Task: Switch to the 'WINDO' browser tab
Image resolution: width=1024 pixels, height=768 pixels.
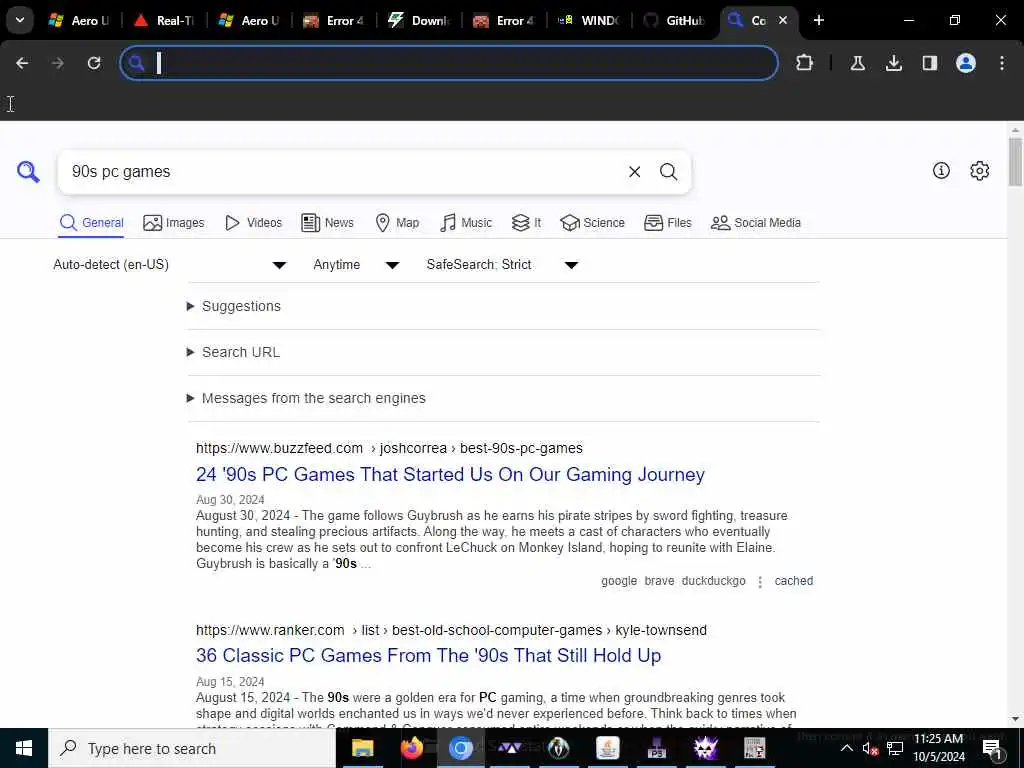Action: pos(588,20)
